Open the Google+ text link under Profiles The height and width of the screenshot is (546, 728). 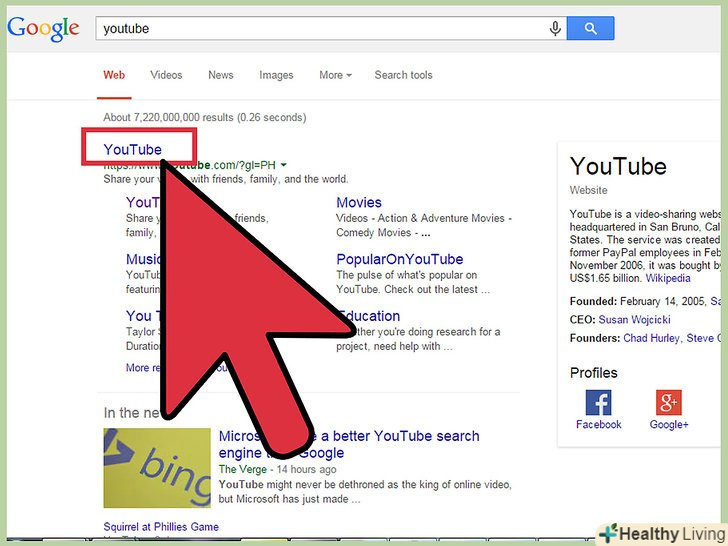669,424
